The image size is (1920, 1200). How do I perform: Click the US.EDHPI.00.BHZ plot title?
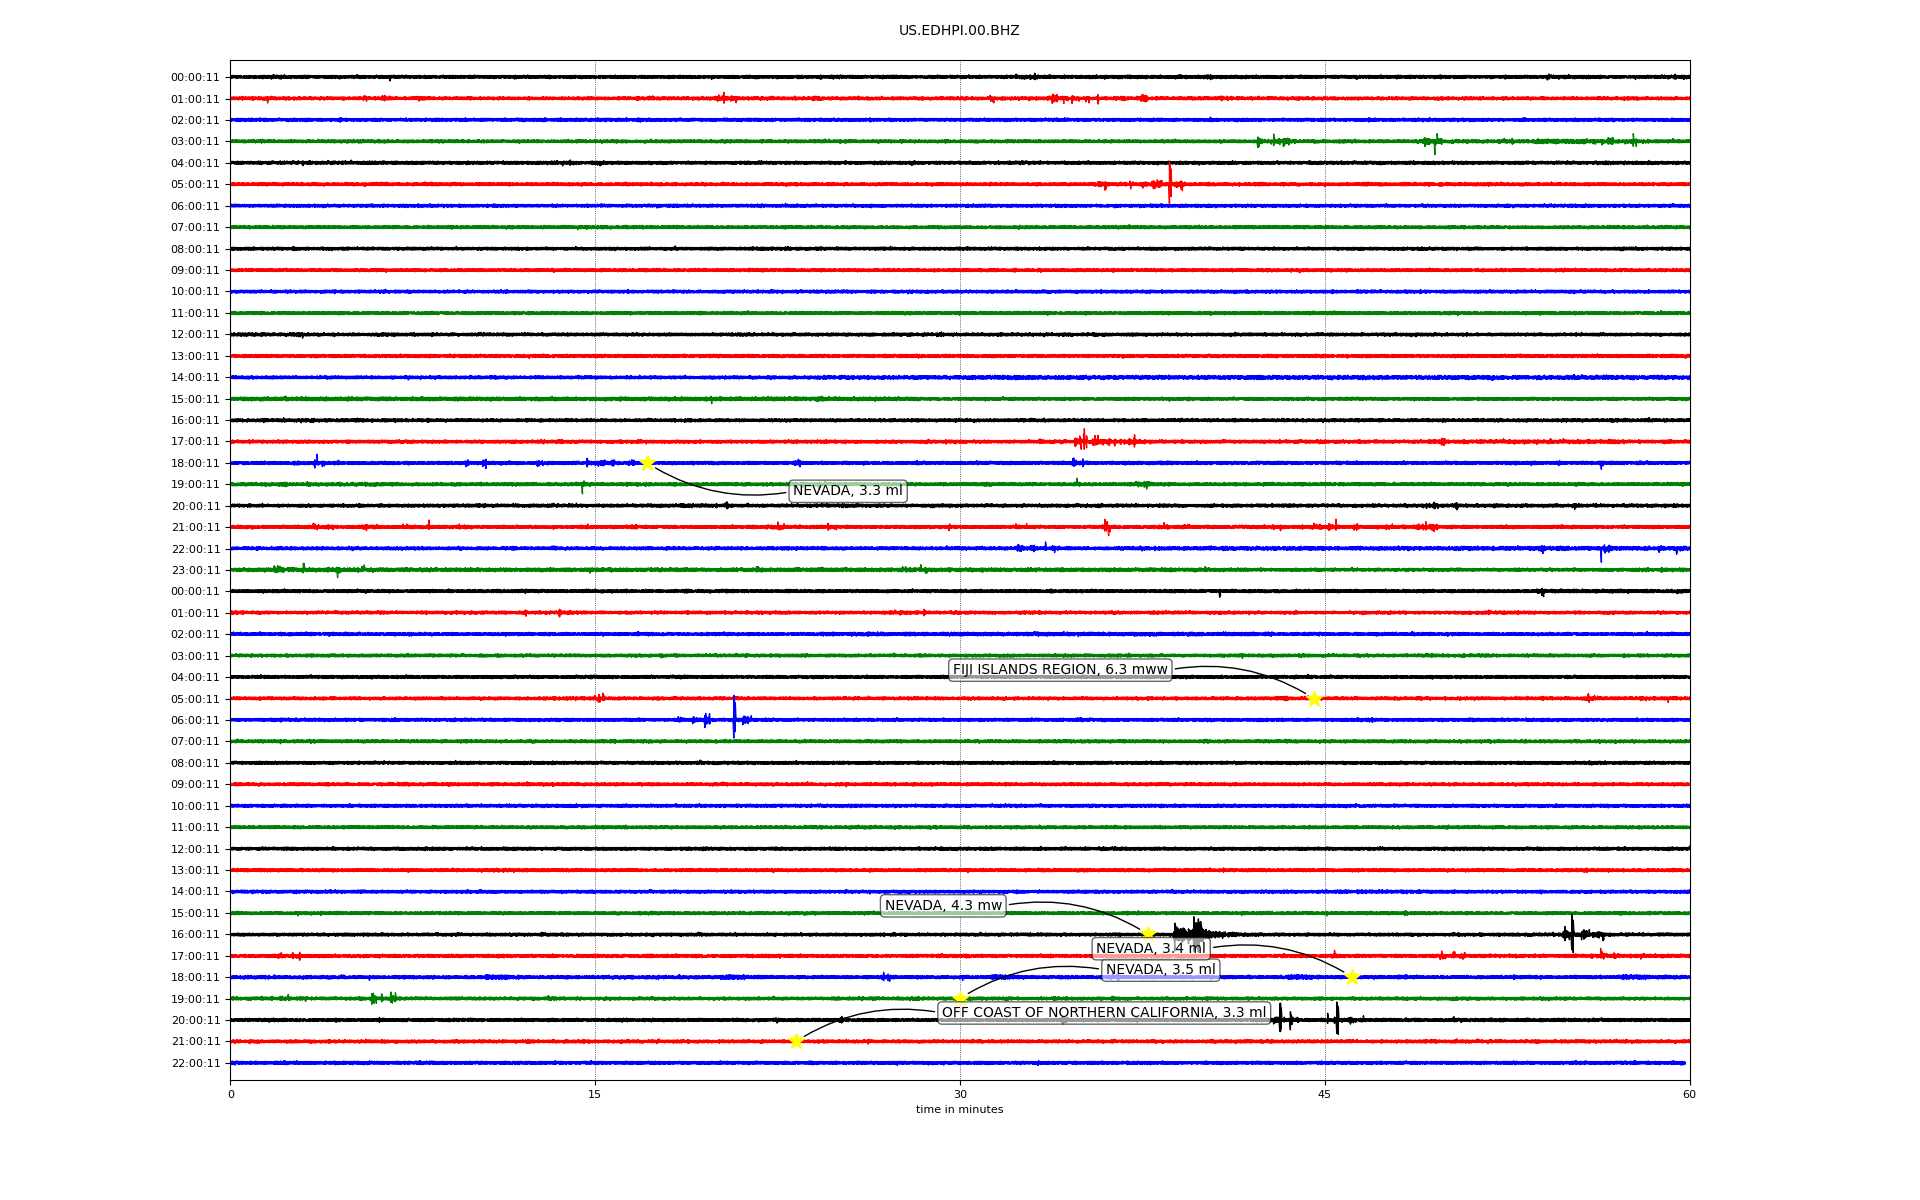[959, 31]
